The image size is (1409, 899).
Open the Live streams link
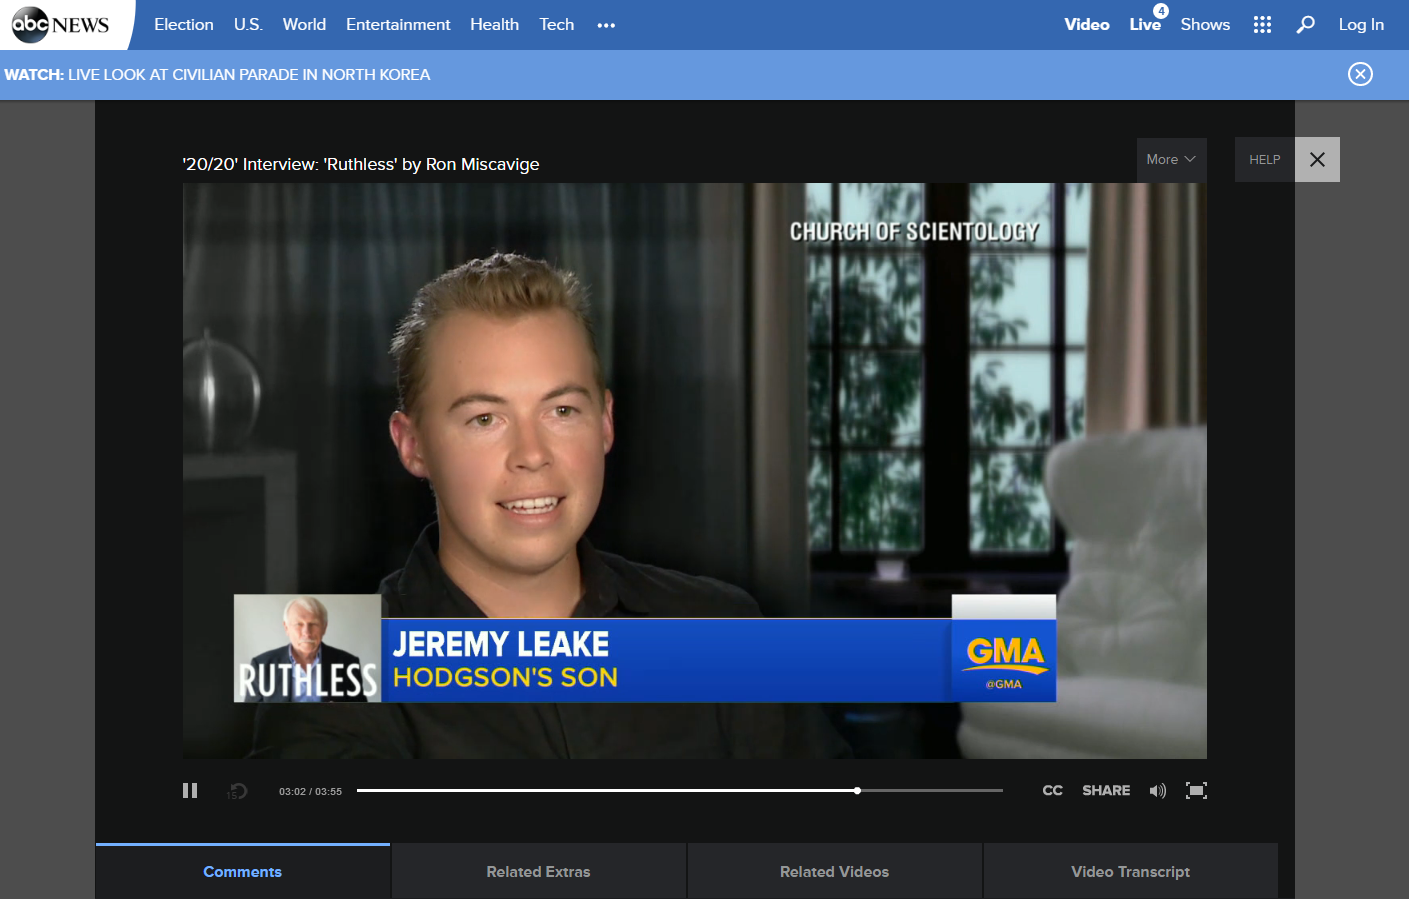[1145, 25]
